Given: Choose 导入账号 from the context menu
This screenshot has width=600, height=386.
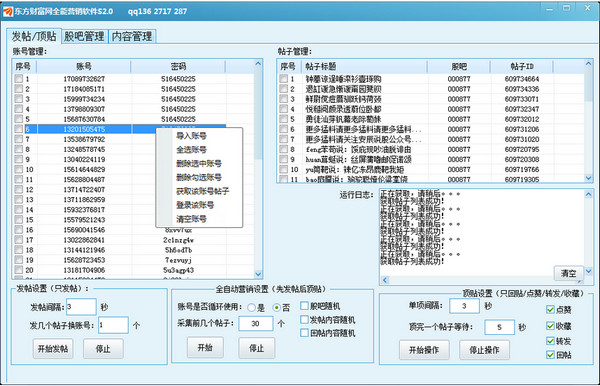Looking at the screenshot, I should pos(191,135).
